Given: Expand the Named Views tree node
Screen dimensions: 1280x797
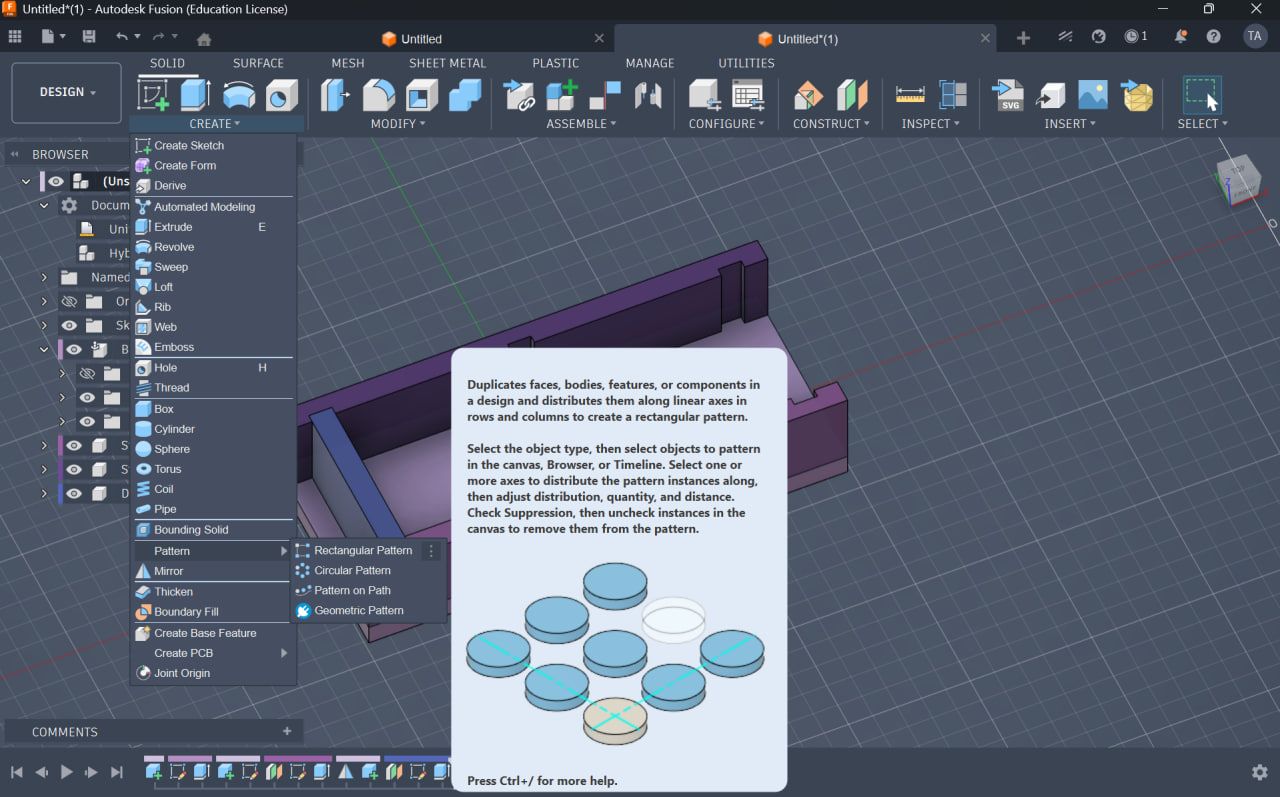Looking at the screenshot, I should coord(44,277).
